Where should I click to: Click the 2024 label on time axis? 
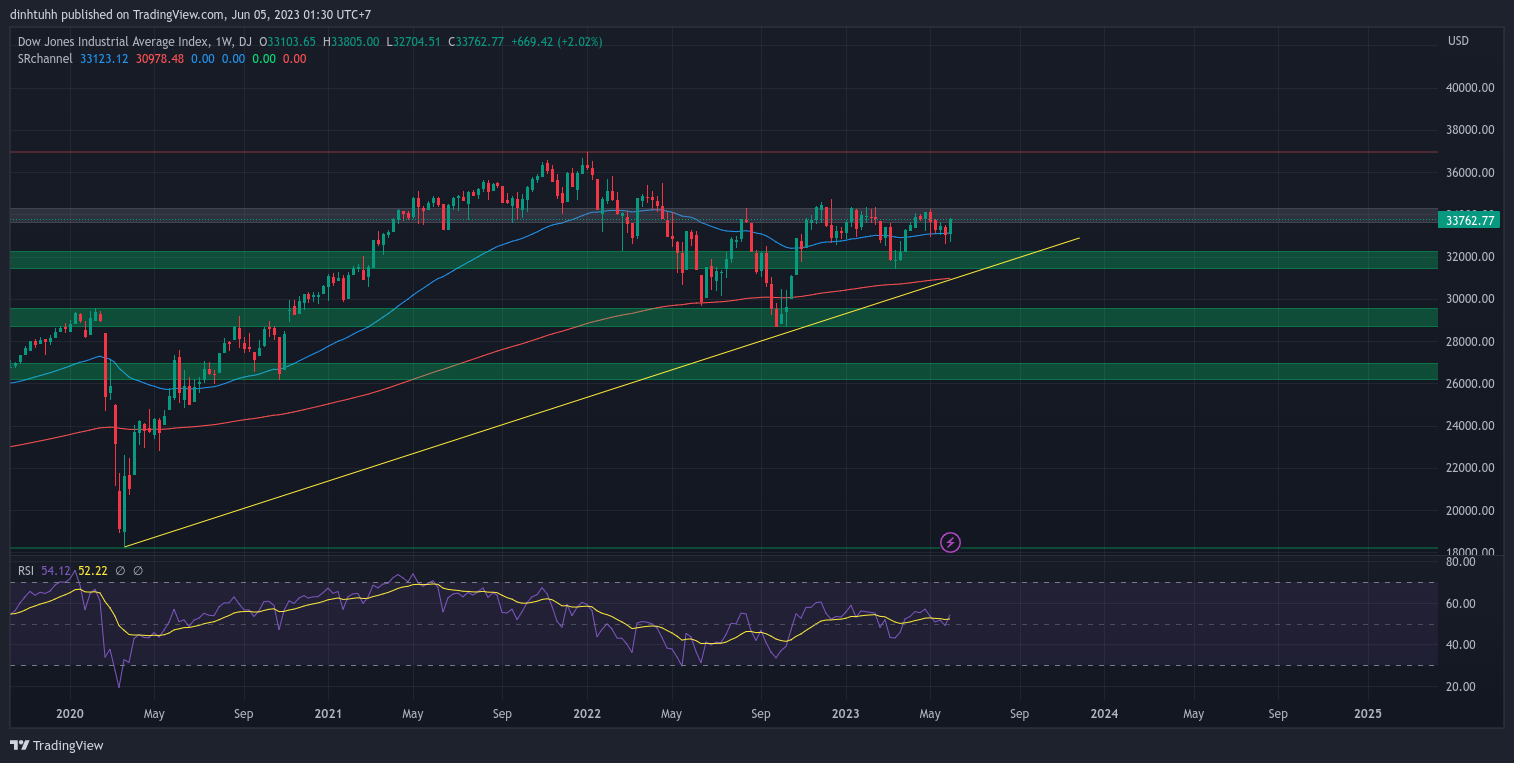(1104, 714)
